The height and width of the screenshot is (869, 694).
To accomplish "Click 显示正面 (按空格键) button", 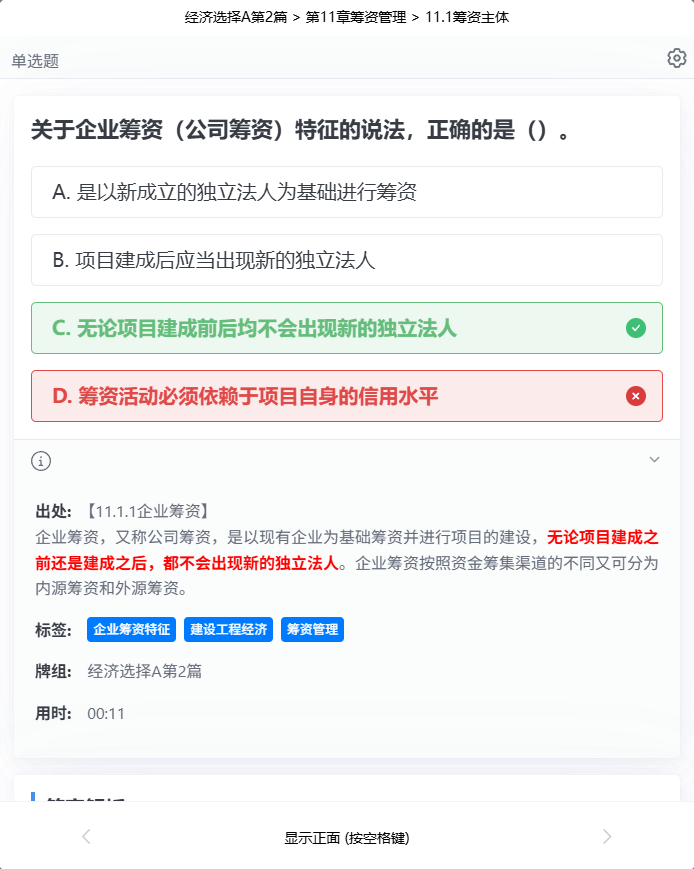I will click(x=347, y=838).
